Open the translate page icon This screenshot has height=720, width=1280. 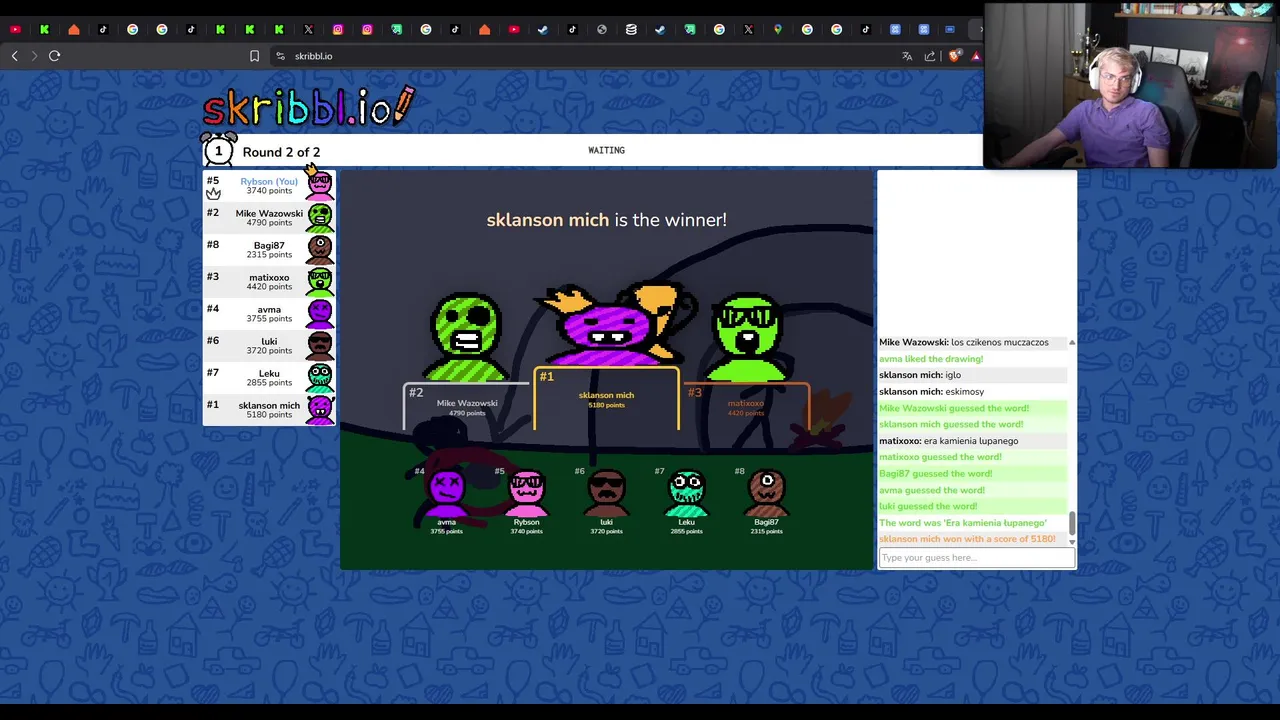click(x=907, y=56)
